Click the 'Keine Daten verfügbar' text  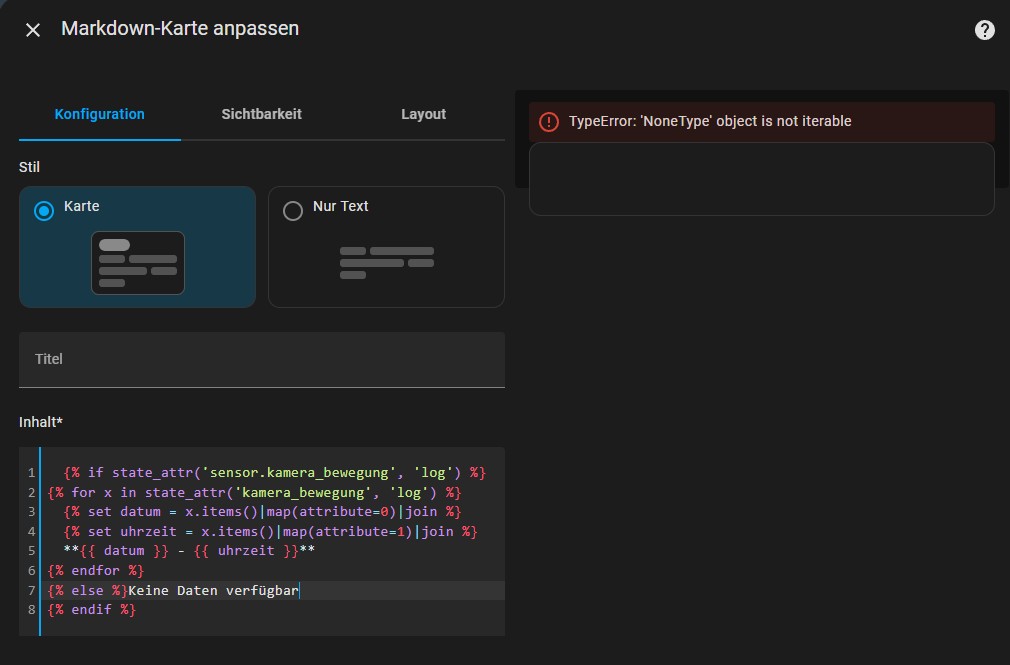tap(213, 590)
